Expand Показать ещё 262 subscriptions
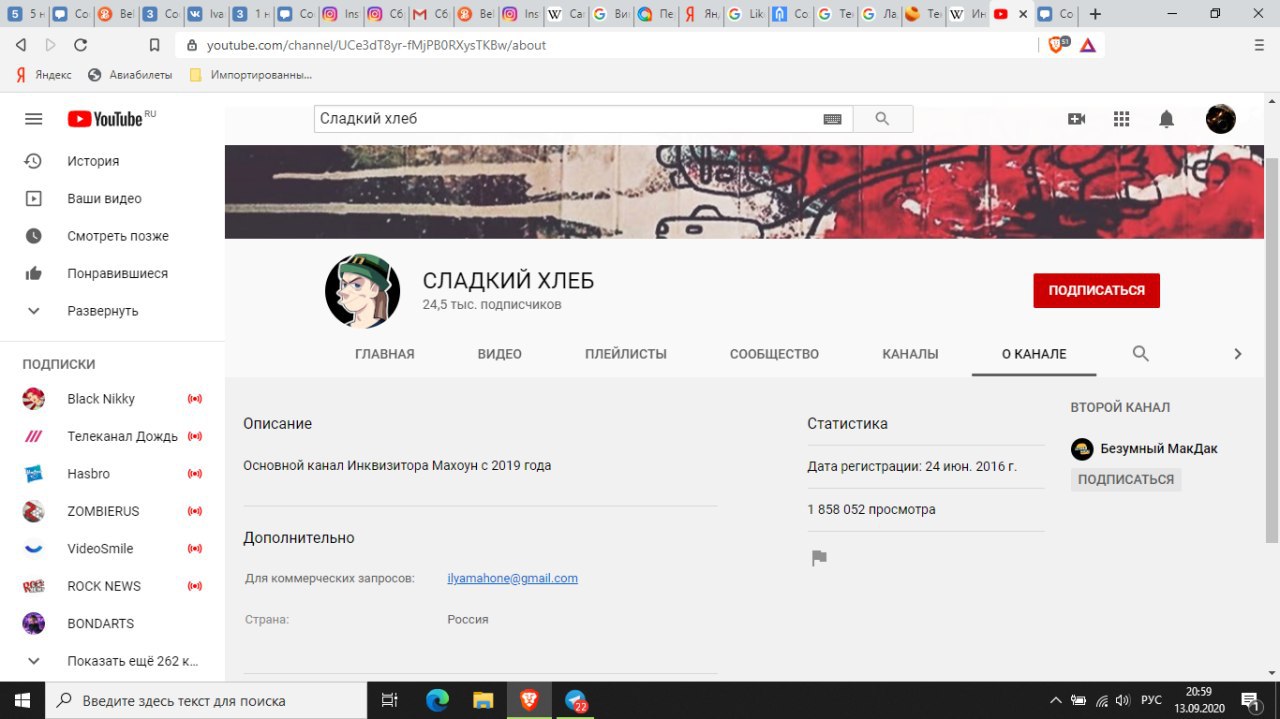Image resolution: width=1280 pixels, height=719 pixels. coord(112,661)
